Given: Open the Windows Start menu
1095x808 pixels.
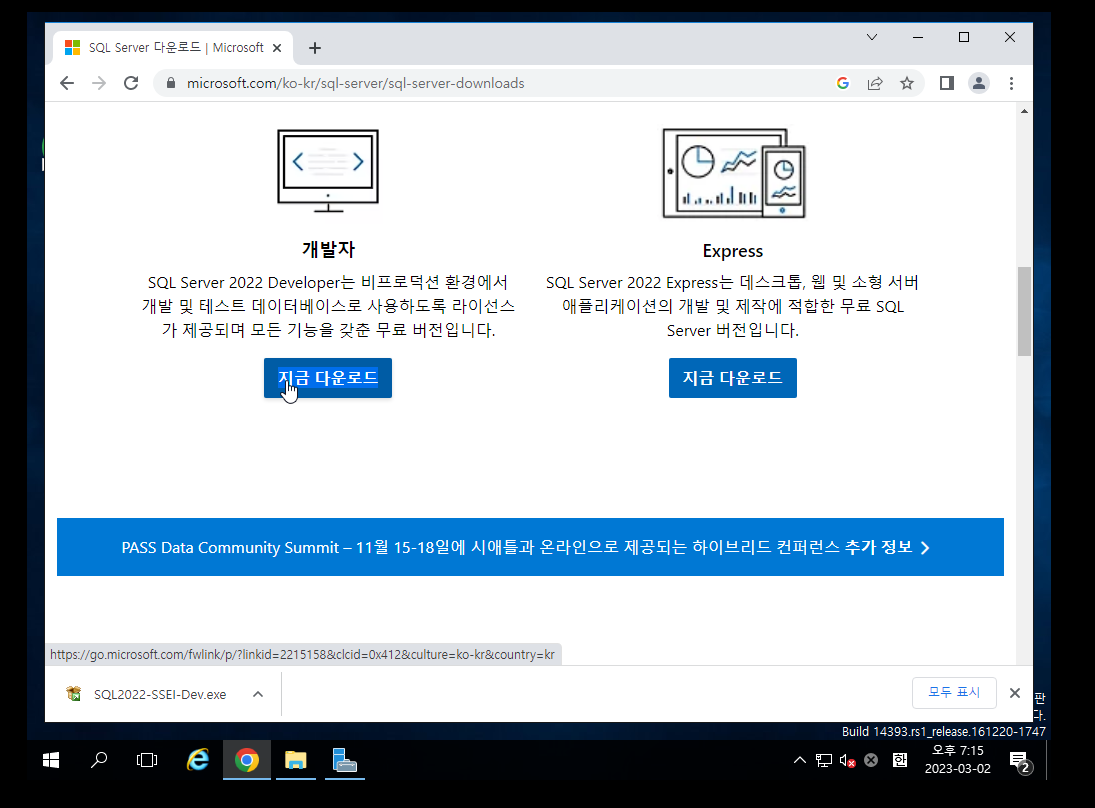Looking at the screenshot, I should point(51,760).
